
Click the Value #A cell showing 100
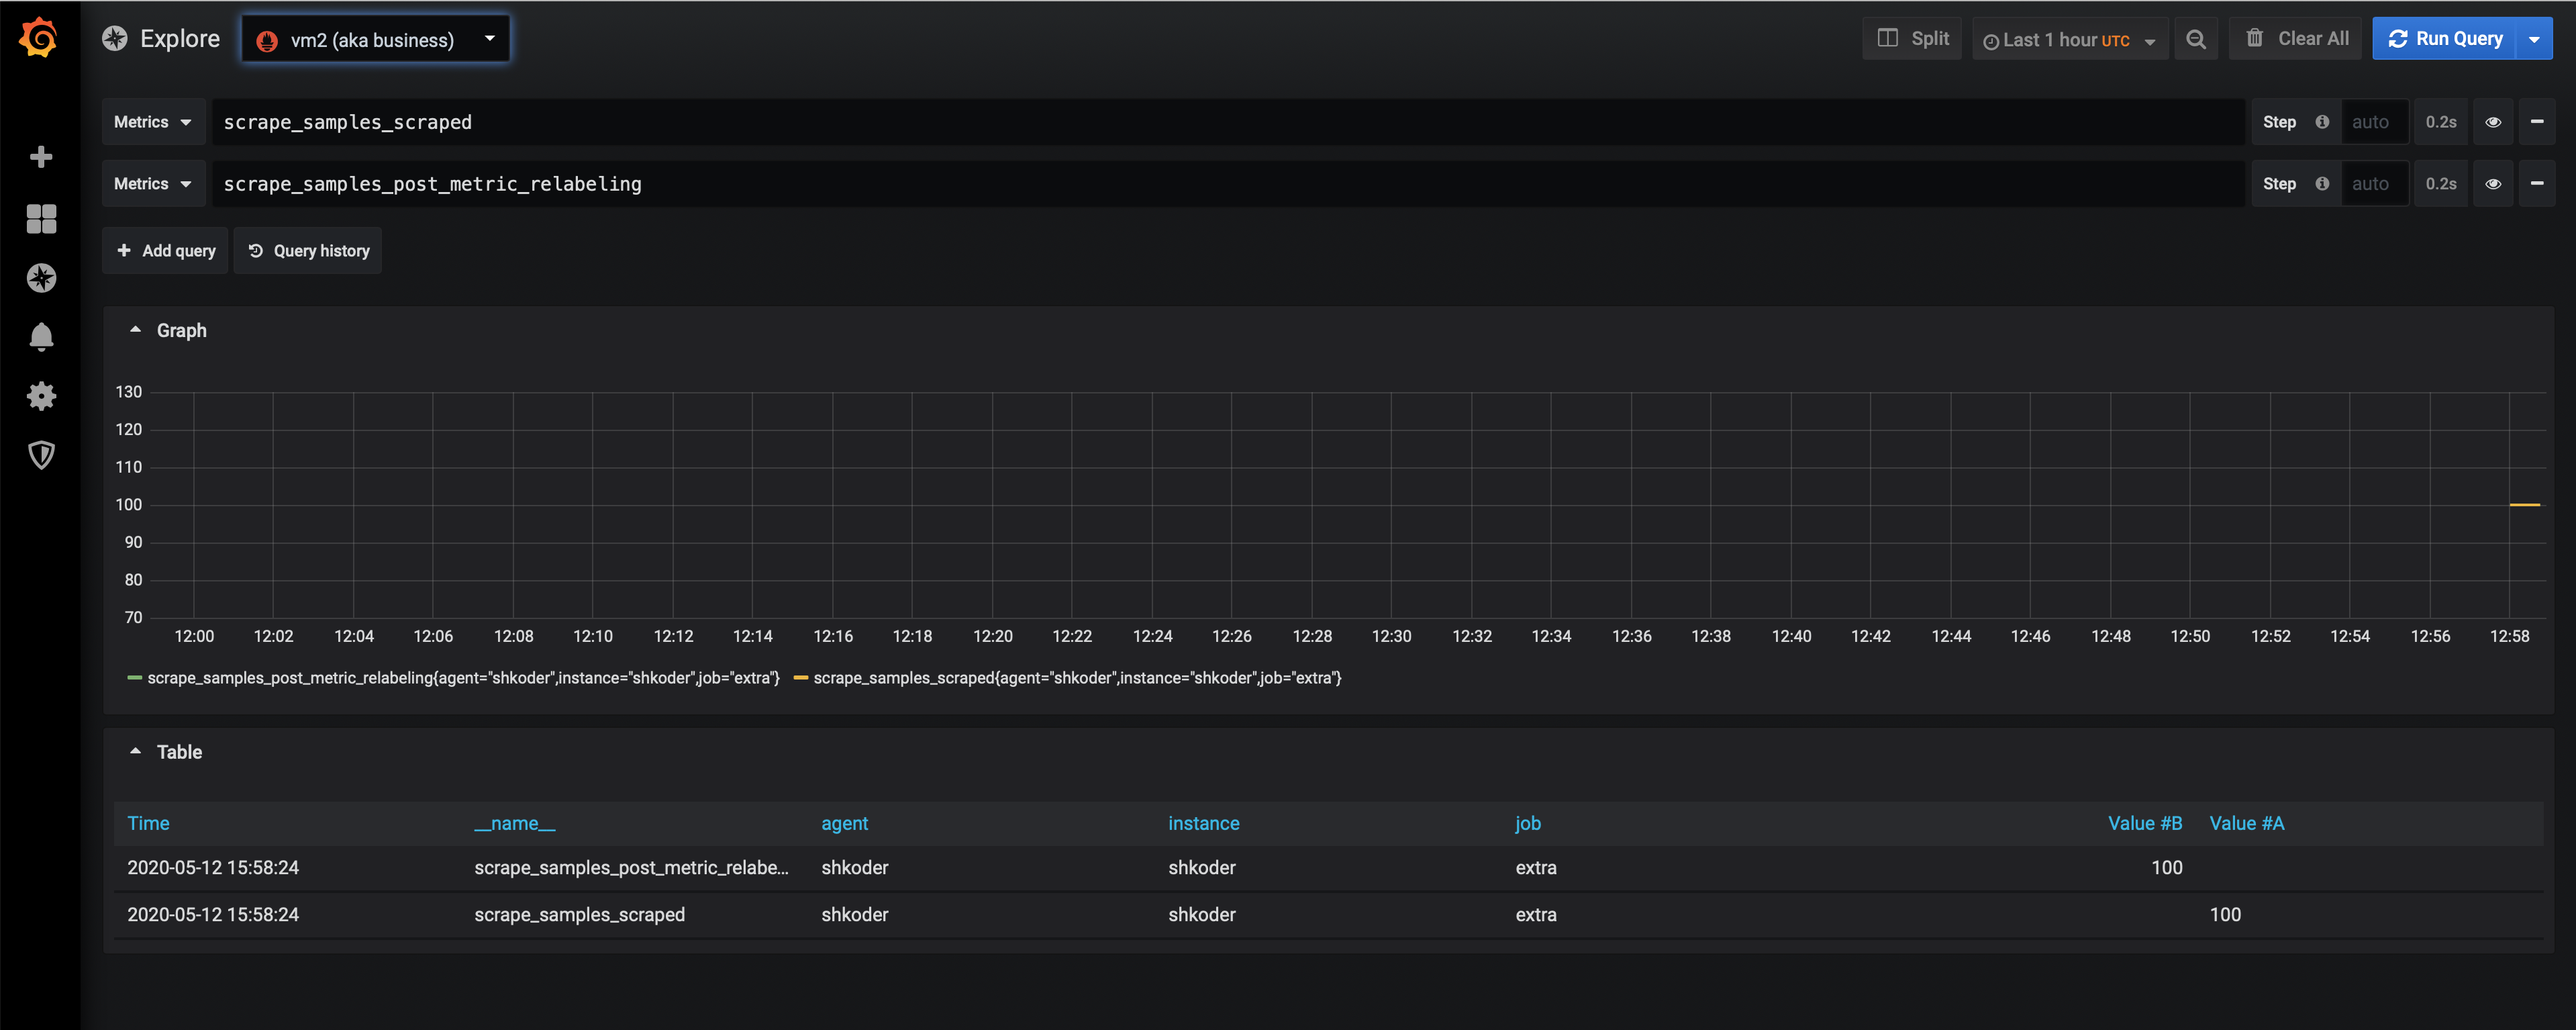pyautogui.click(x=2225, y=915)
